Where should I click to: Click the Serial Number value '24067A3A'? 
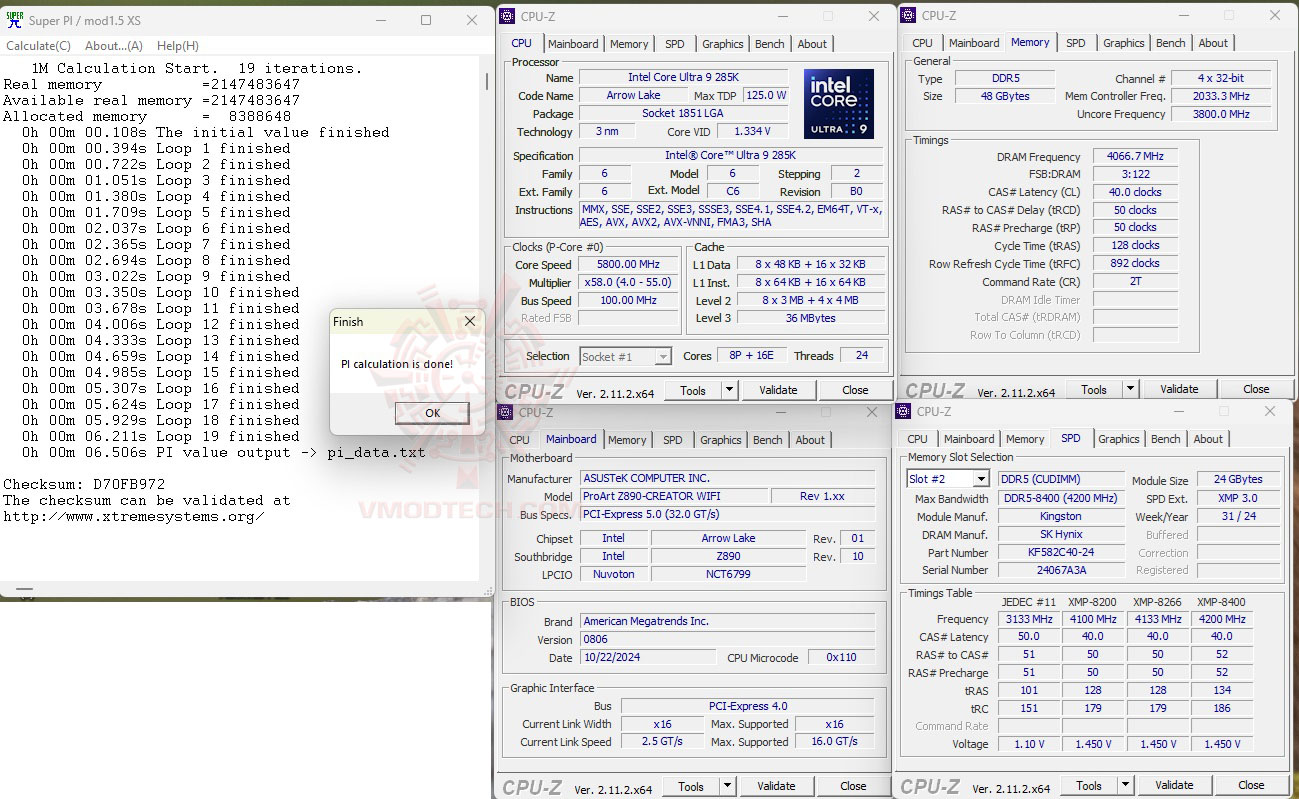click(1061, 570)
